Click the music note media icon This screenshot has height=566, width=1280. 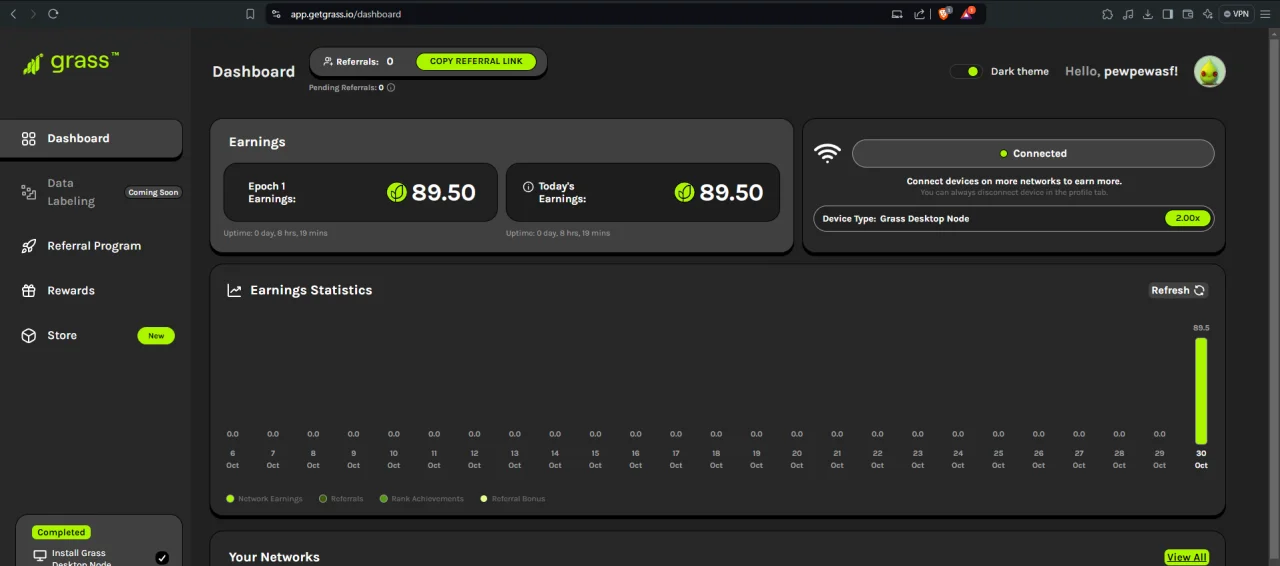pyautogui.click(x=1127, y=14)
